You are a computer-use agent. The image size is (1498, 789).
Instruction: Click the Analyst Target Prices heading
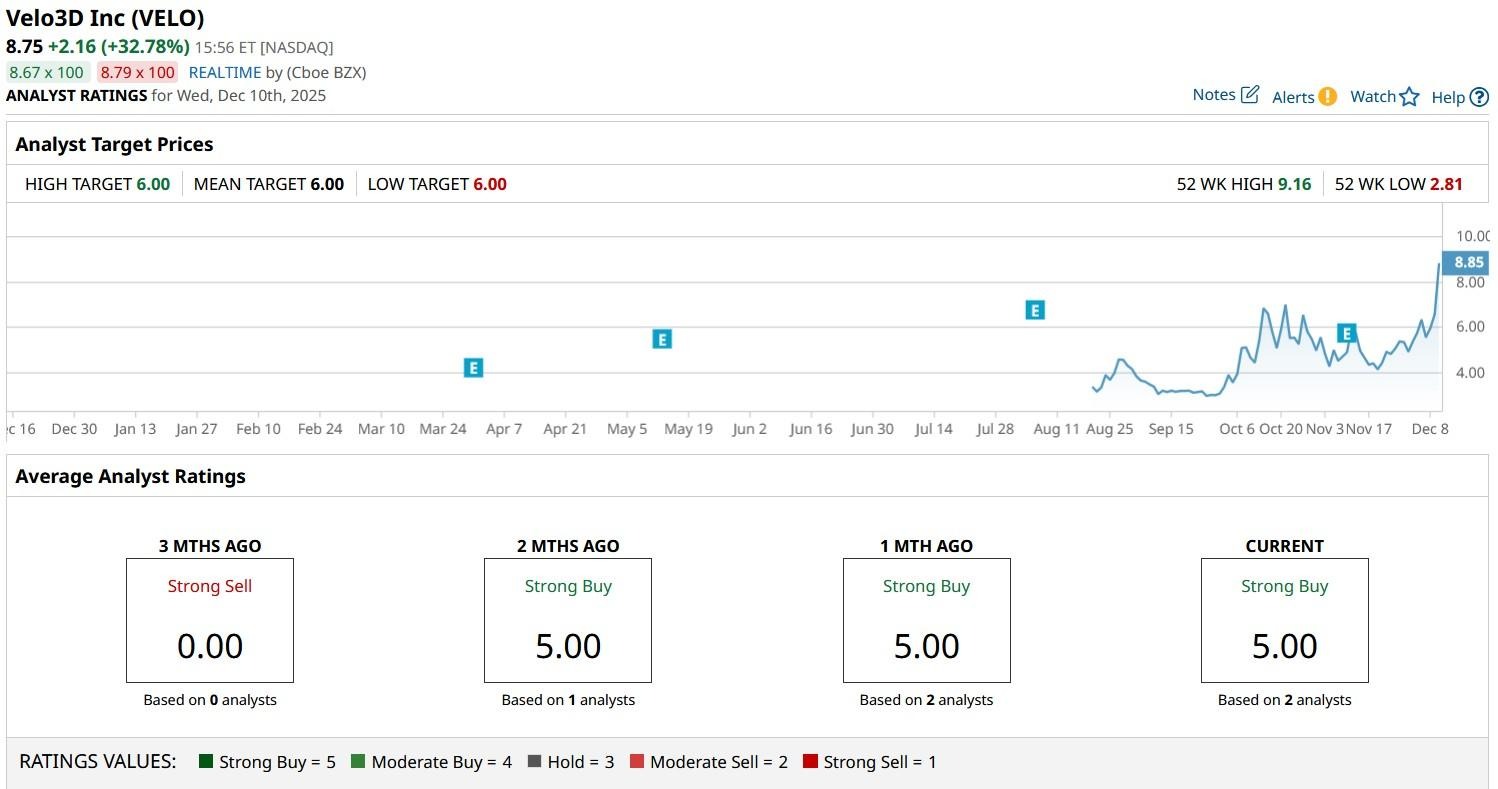coord(114,144)
